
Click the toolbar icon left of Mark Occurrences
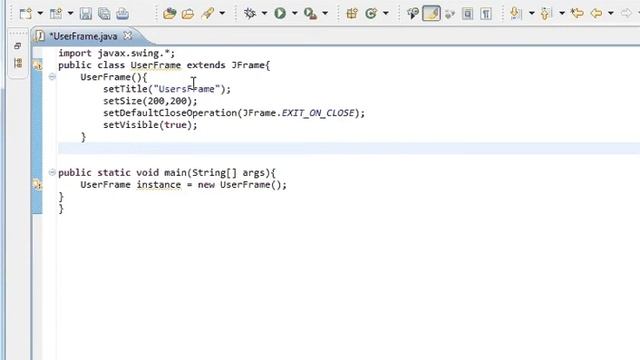pyautogui.click(x=413, y=13)
